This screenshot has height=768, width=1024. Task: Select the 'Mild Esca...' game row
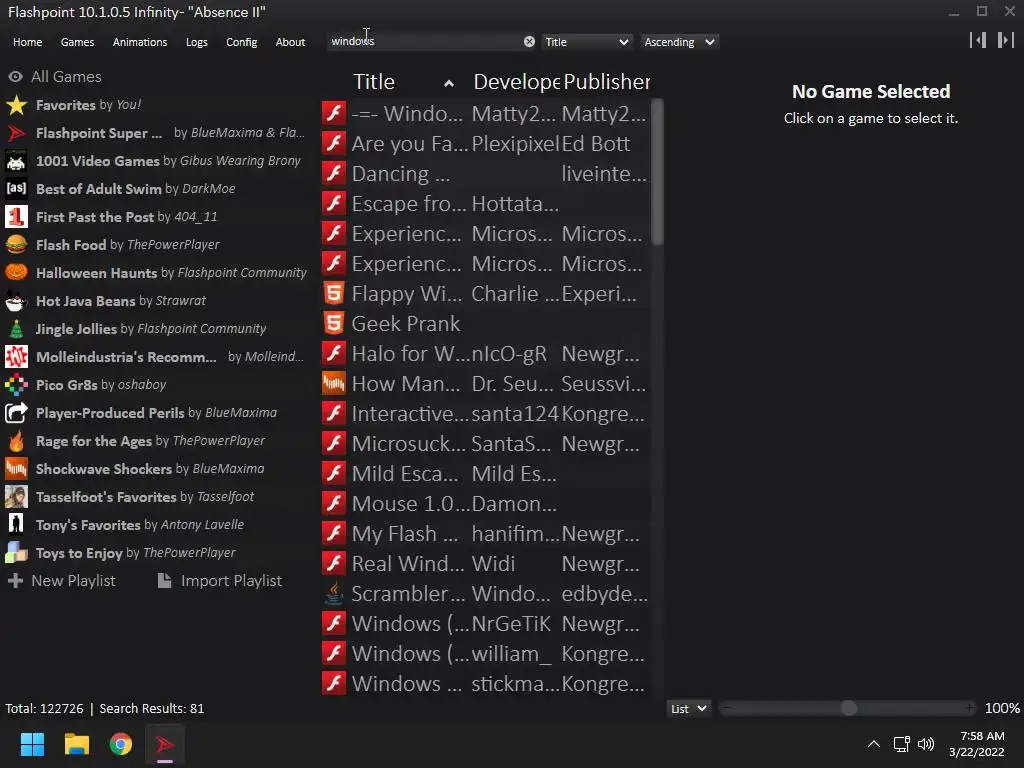(x=485, y=473)
